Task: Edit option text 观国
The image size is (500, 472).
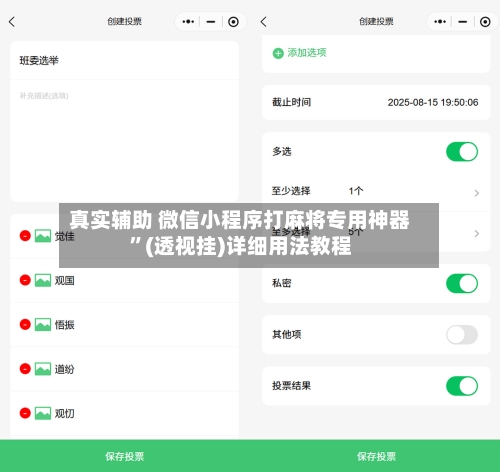Action: coord(65,281)
